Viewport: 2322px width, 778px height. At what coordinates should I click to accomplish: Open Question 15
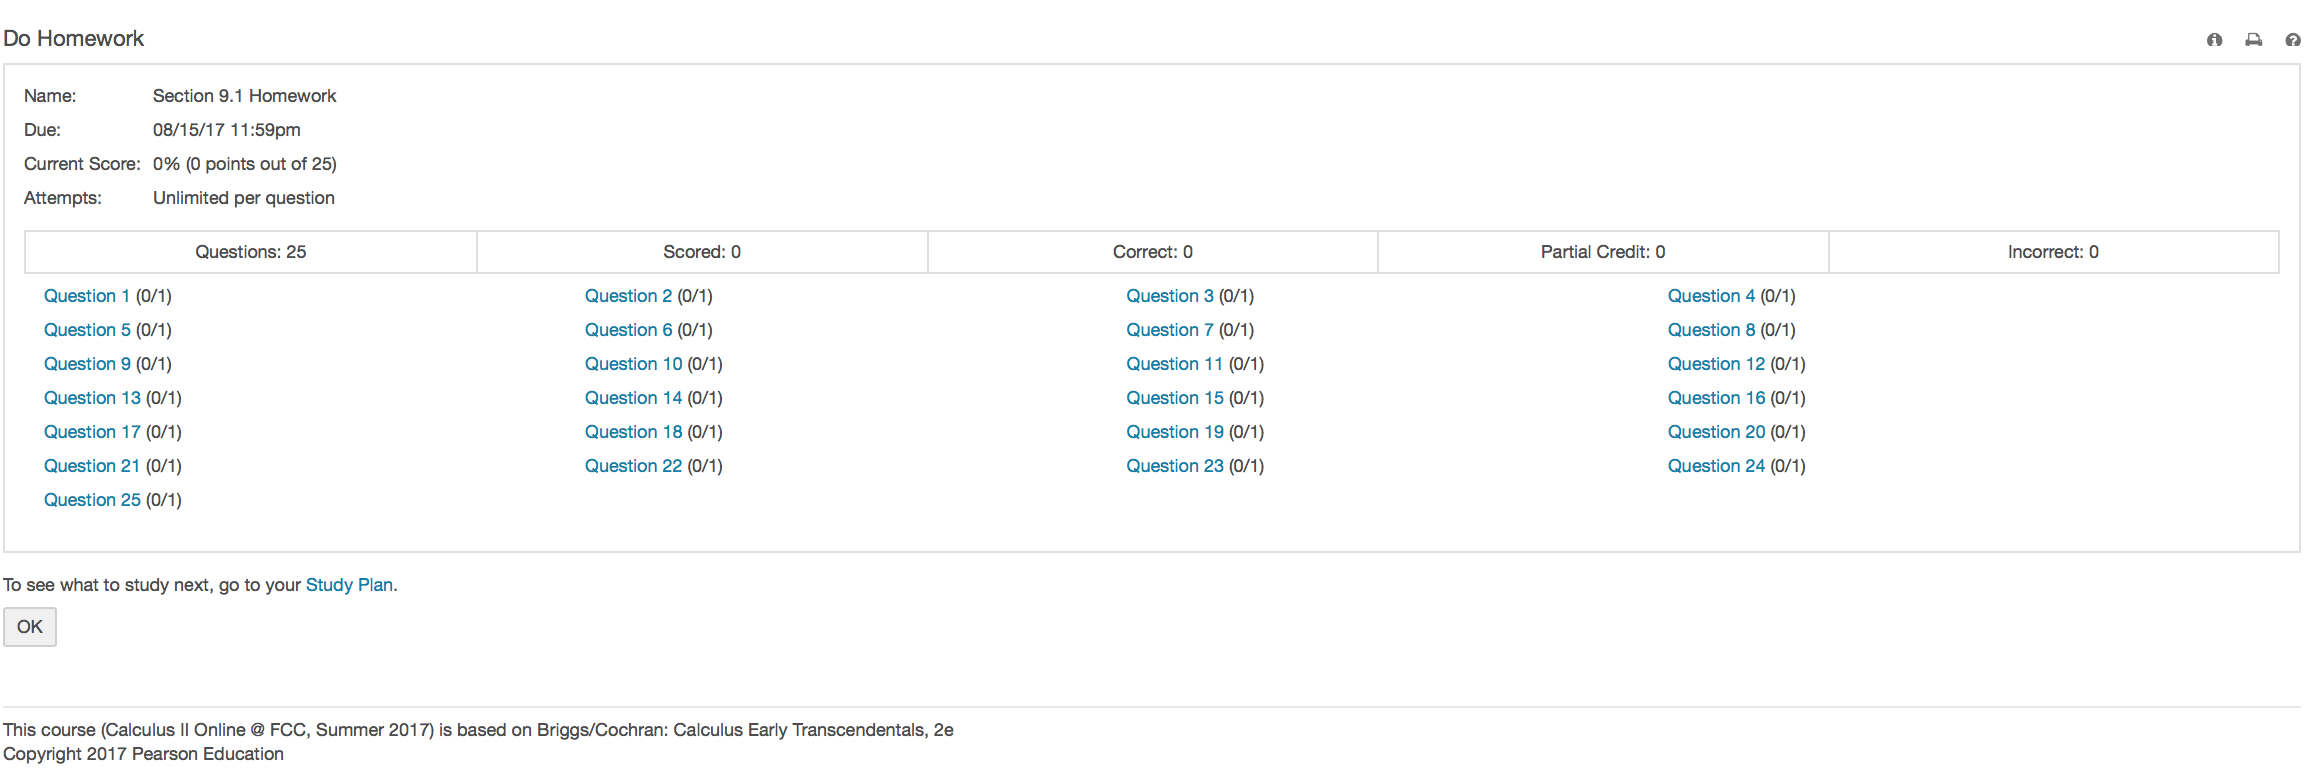(x=1174, y=398)
